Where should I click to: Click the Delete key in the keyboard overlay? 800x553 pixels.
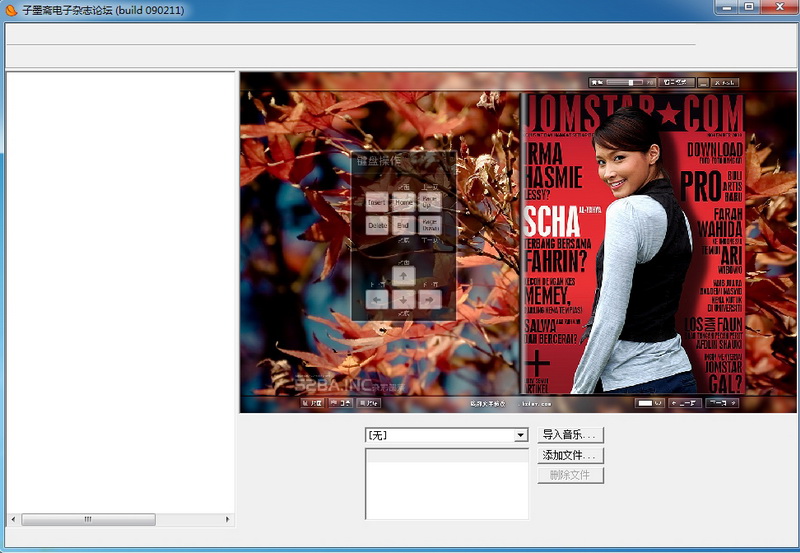(377, 225)
